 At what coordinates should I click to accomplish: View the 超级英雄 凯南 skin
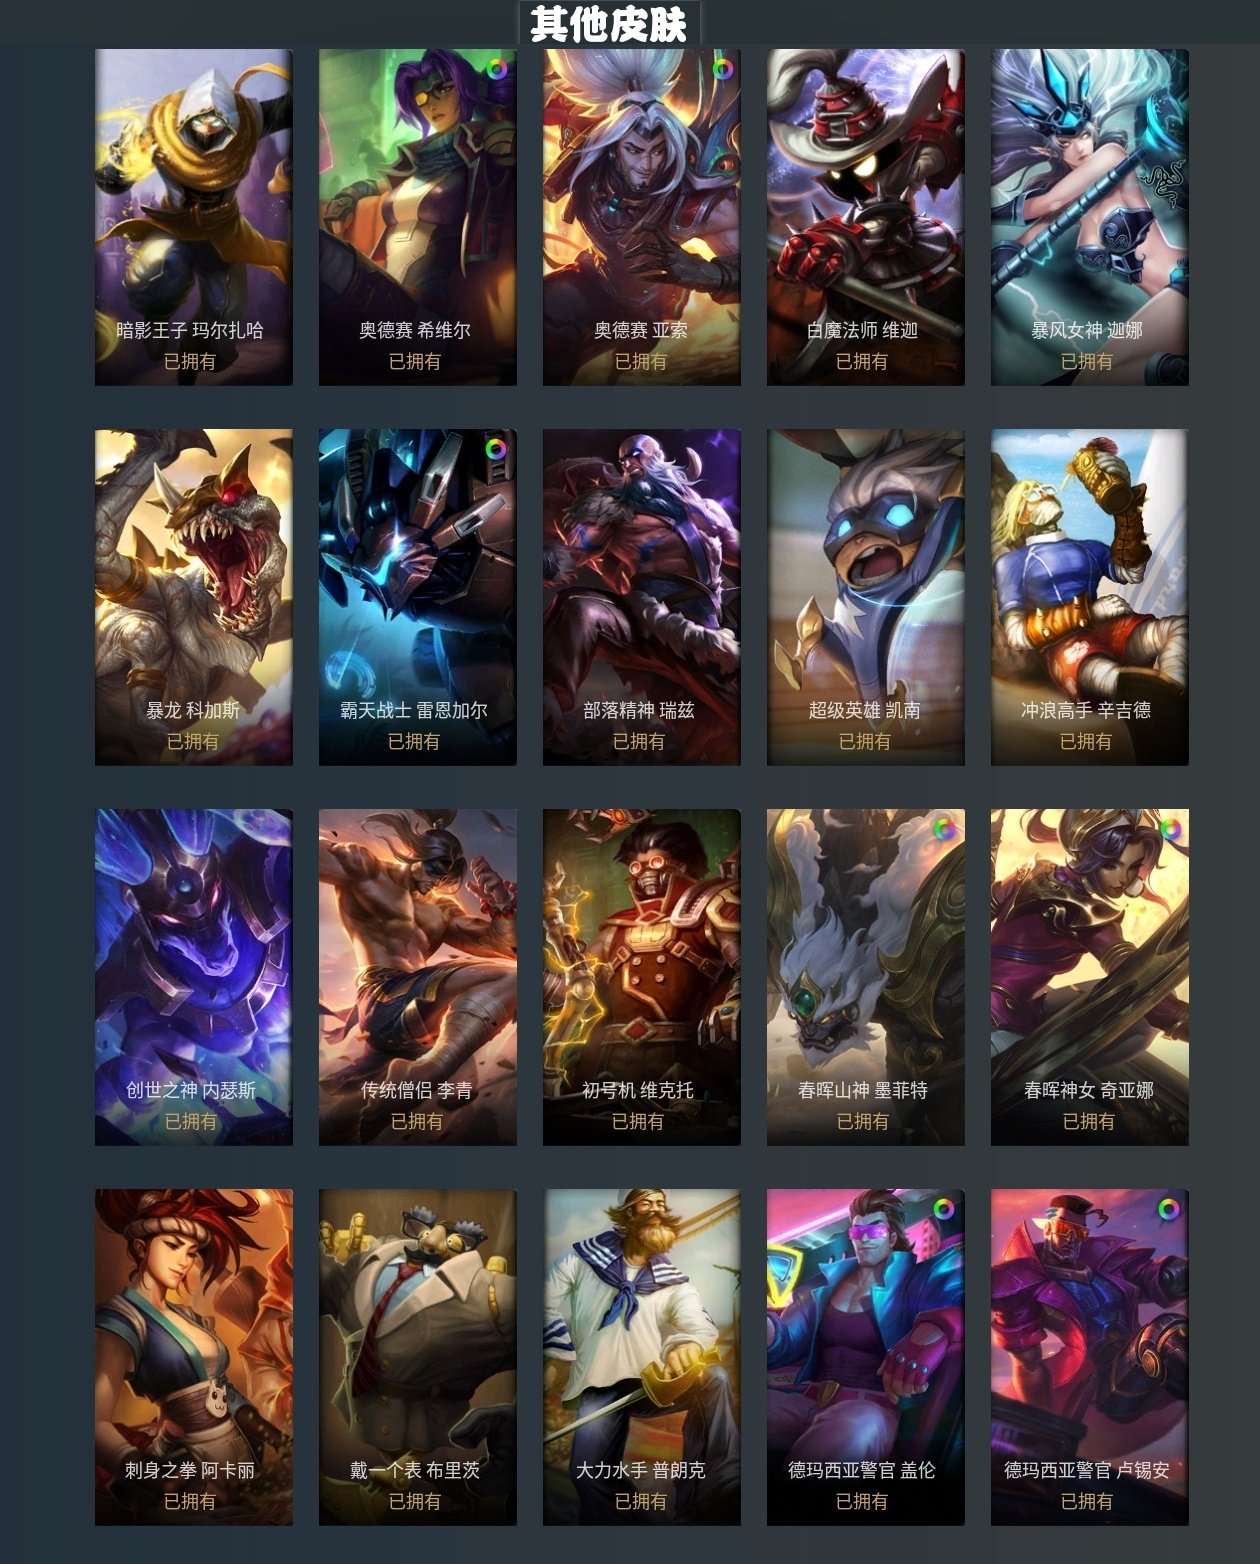[x=866, y=597]
